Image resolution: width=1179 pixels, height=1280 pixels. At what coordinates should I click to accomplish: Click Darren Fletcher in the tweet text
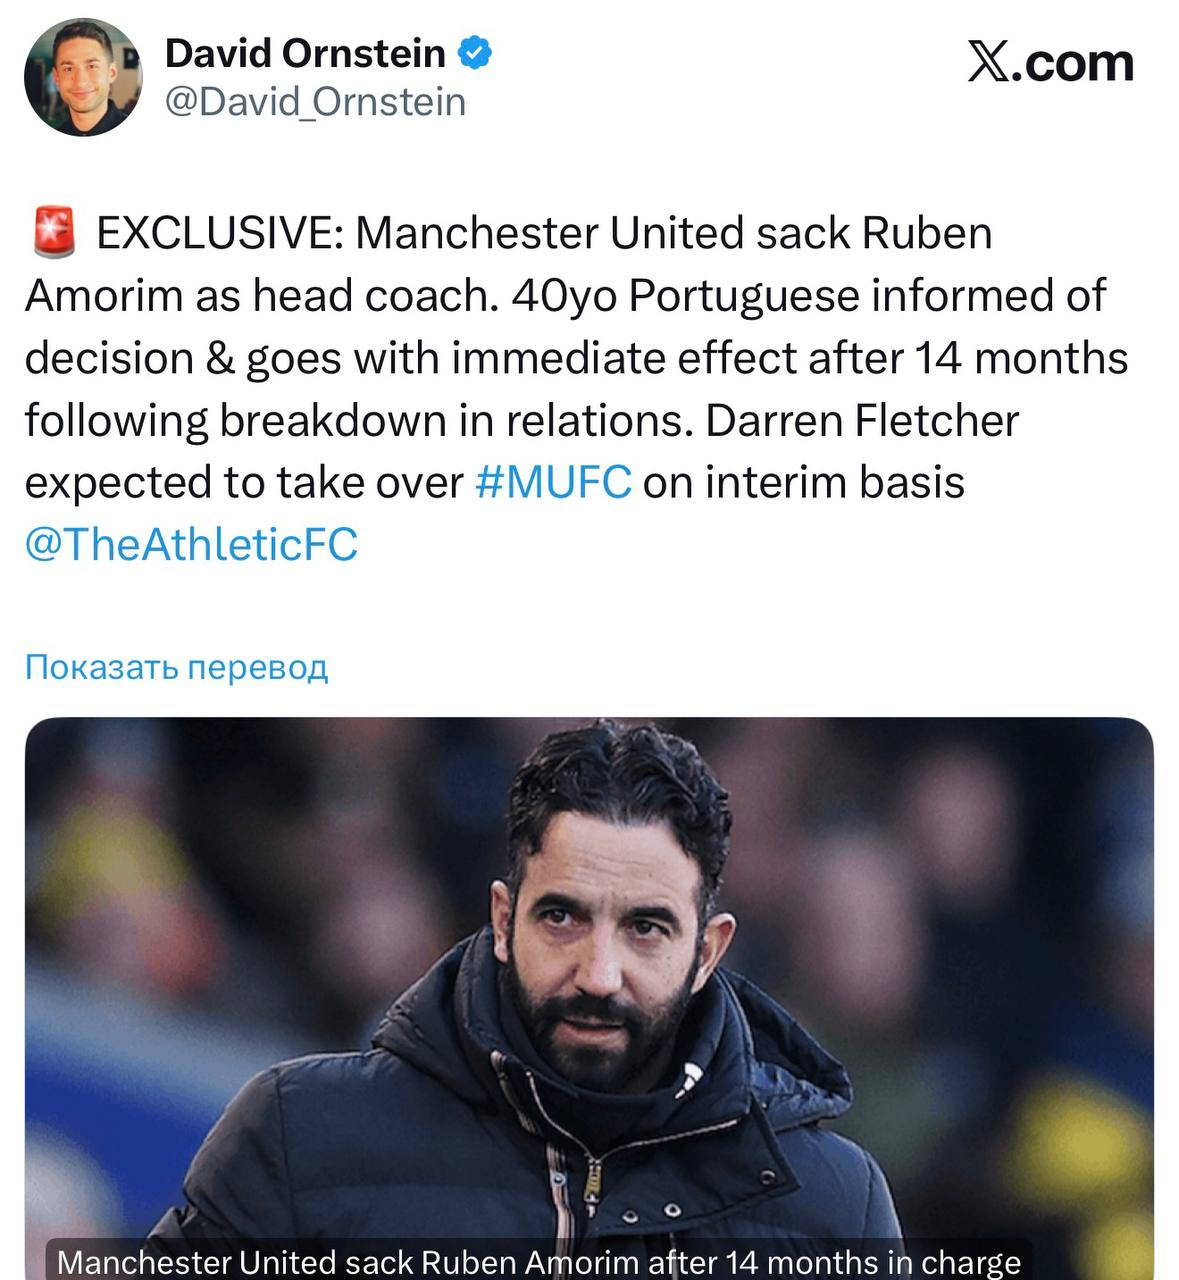click(x=862, y=420)
